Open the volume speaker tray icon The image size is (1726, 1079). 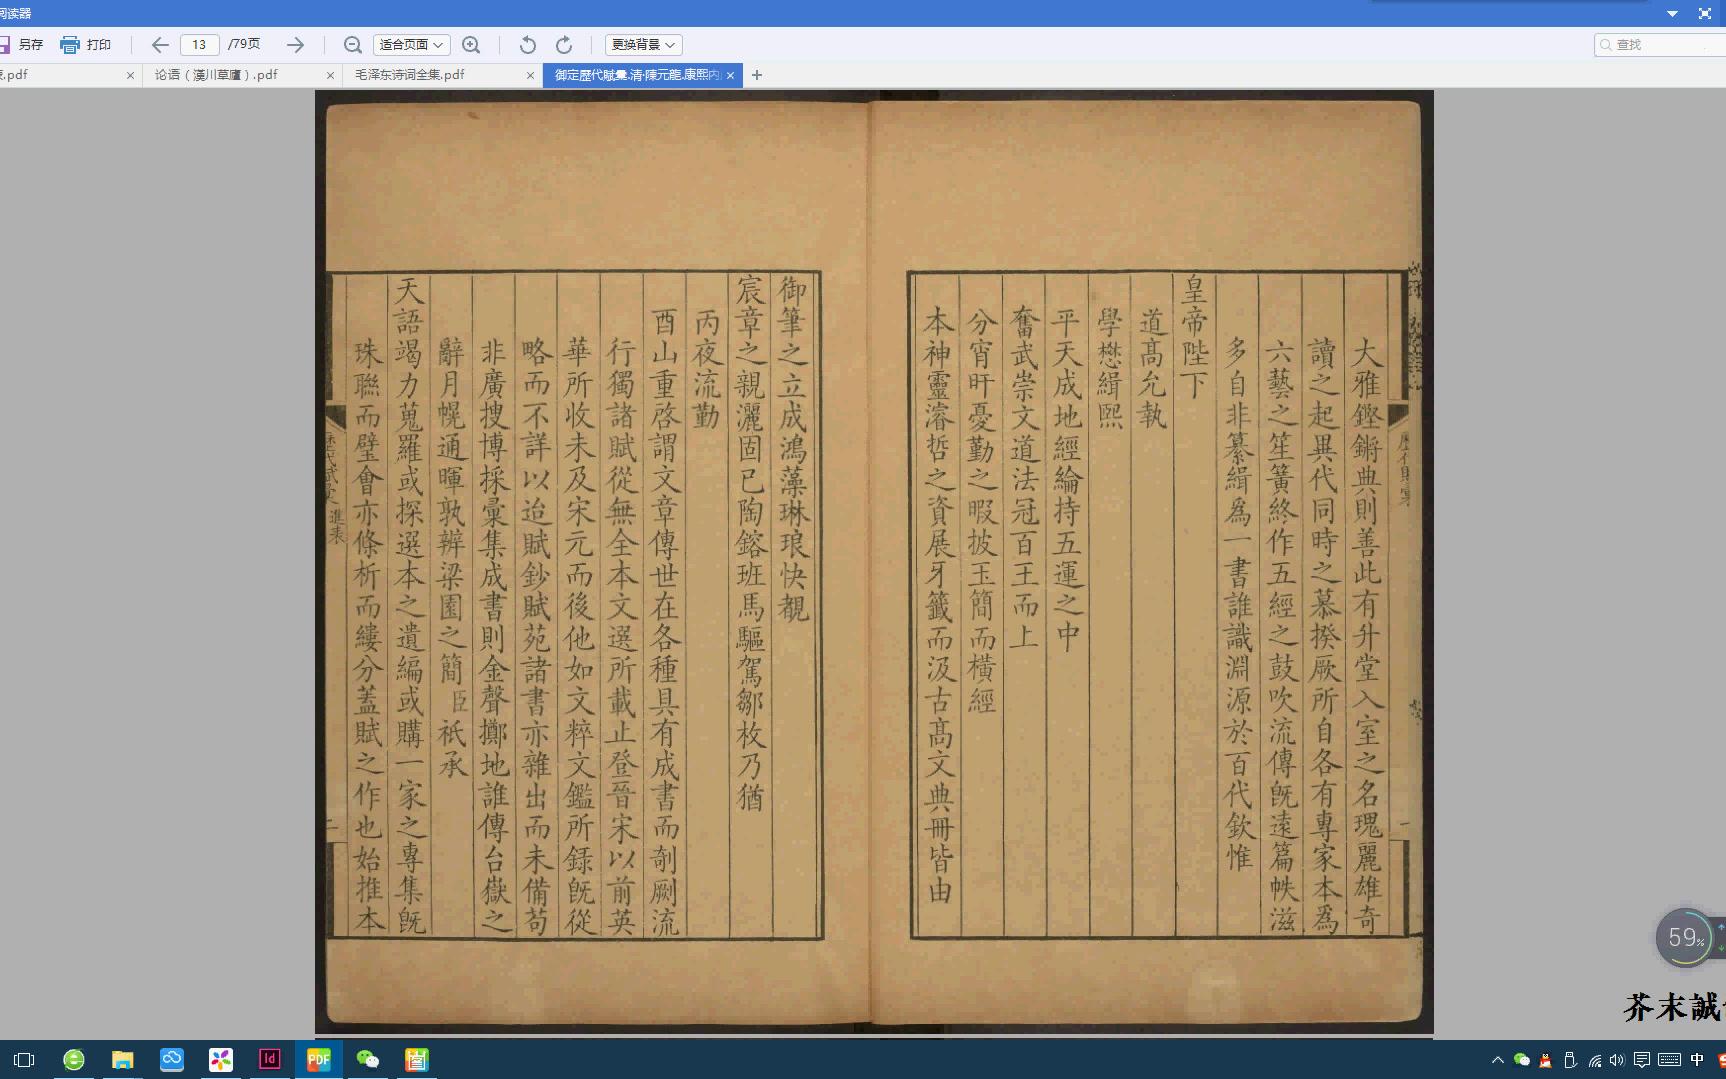(1617, 1060)
